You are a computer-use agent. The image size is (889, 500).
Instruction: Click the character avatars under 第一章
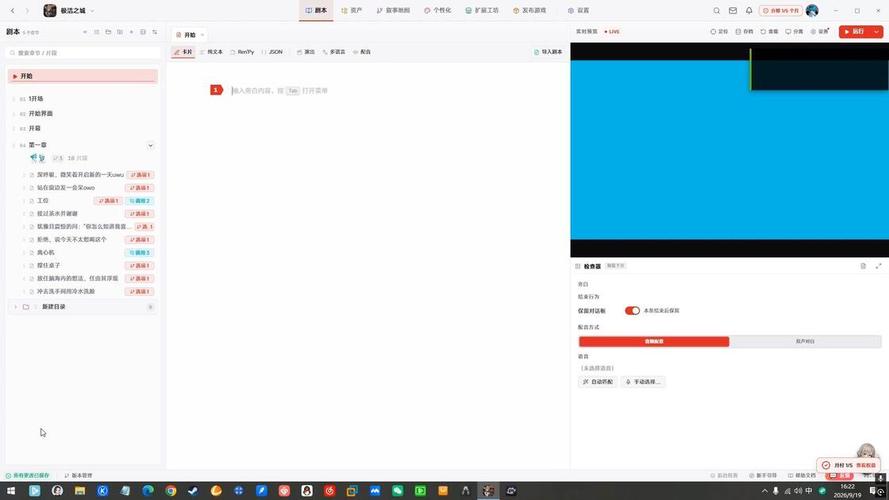point(37,158)
